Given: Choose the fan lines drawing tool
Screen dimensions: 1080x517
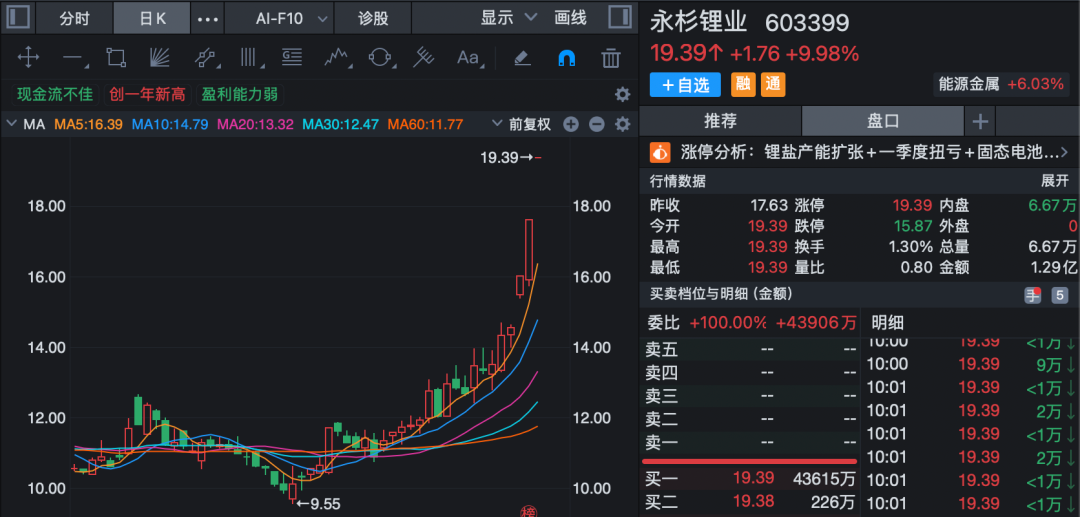Looking at the screenshot, I should click(159, 58).
